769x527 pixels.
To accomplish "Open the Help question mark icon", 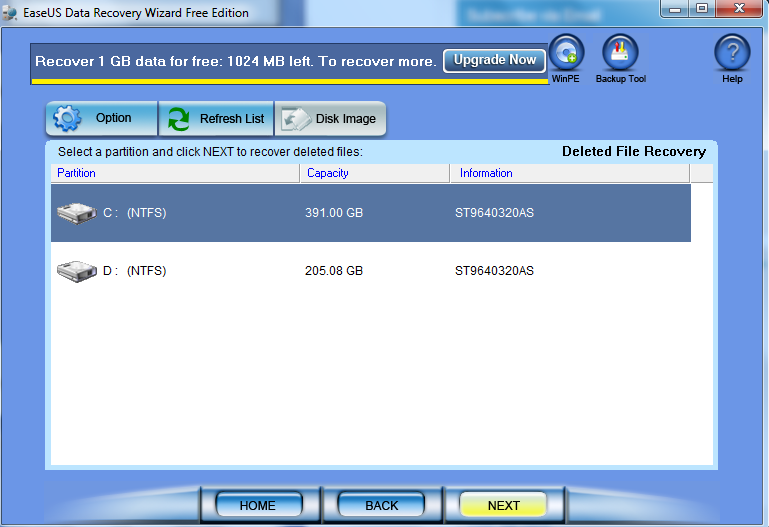I will coord(732,52).
